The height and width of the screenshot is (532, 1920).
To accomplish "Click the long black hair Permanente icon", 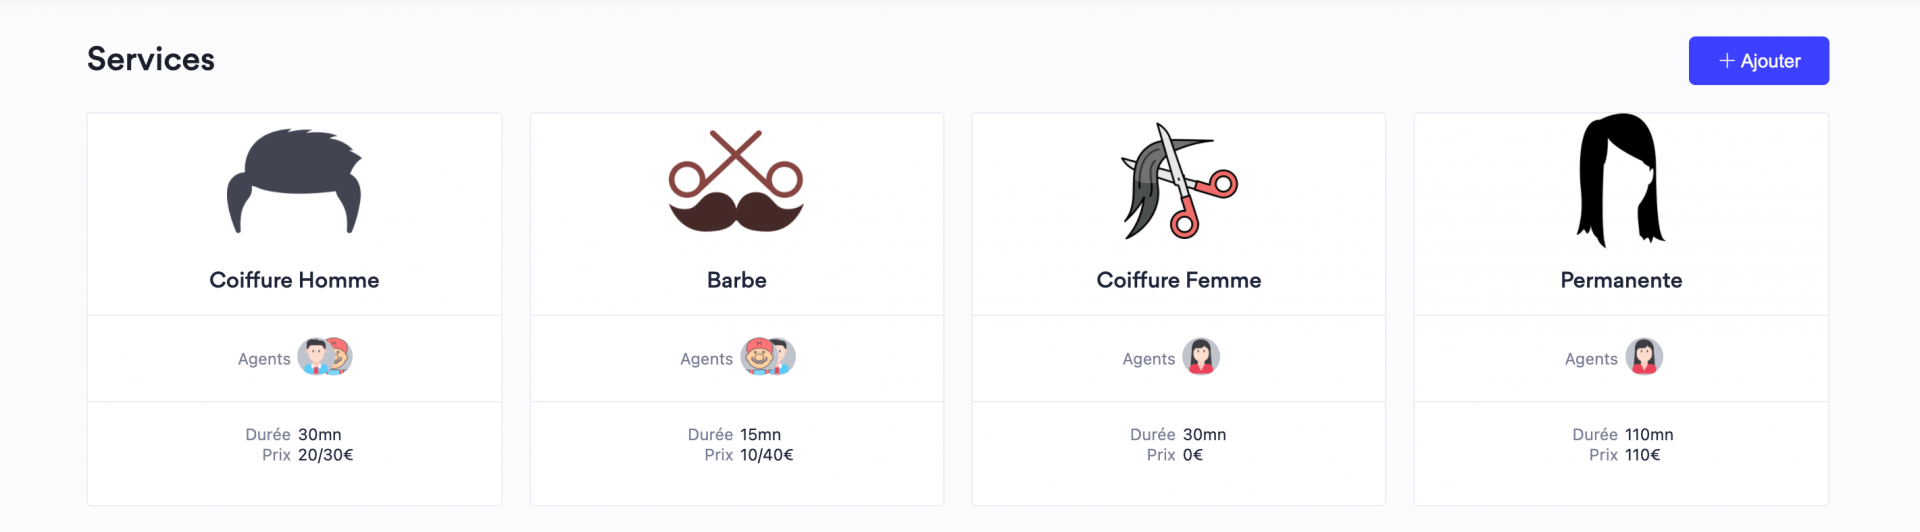I will click(1620, 180).
